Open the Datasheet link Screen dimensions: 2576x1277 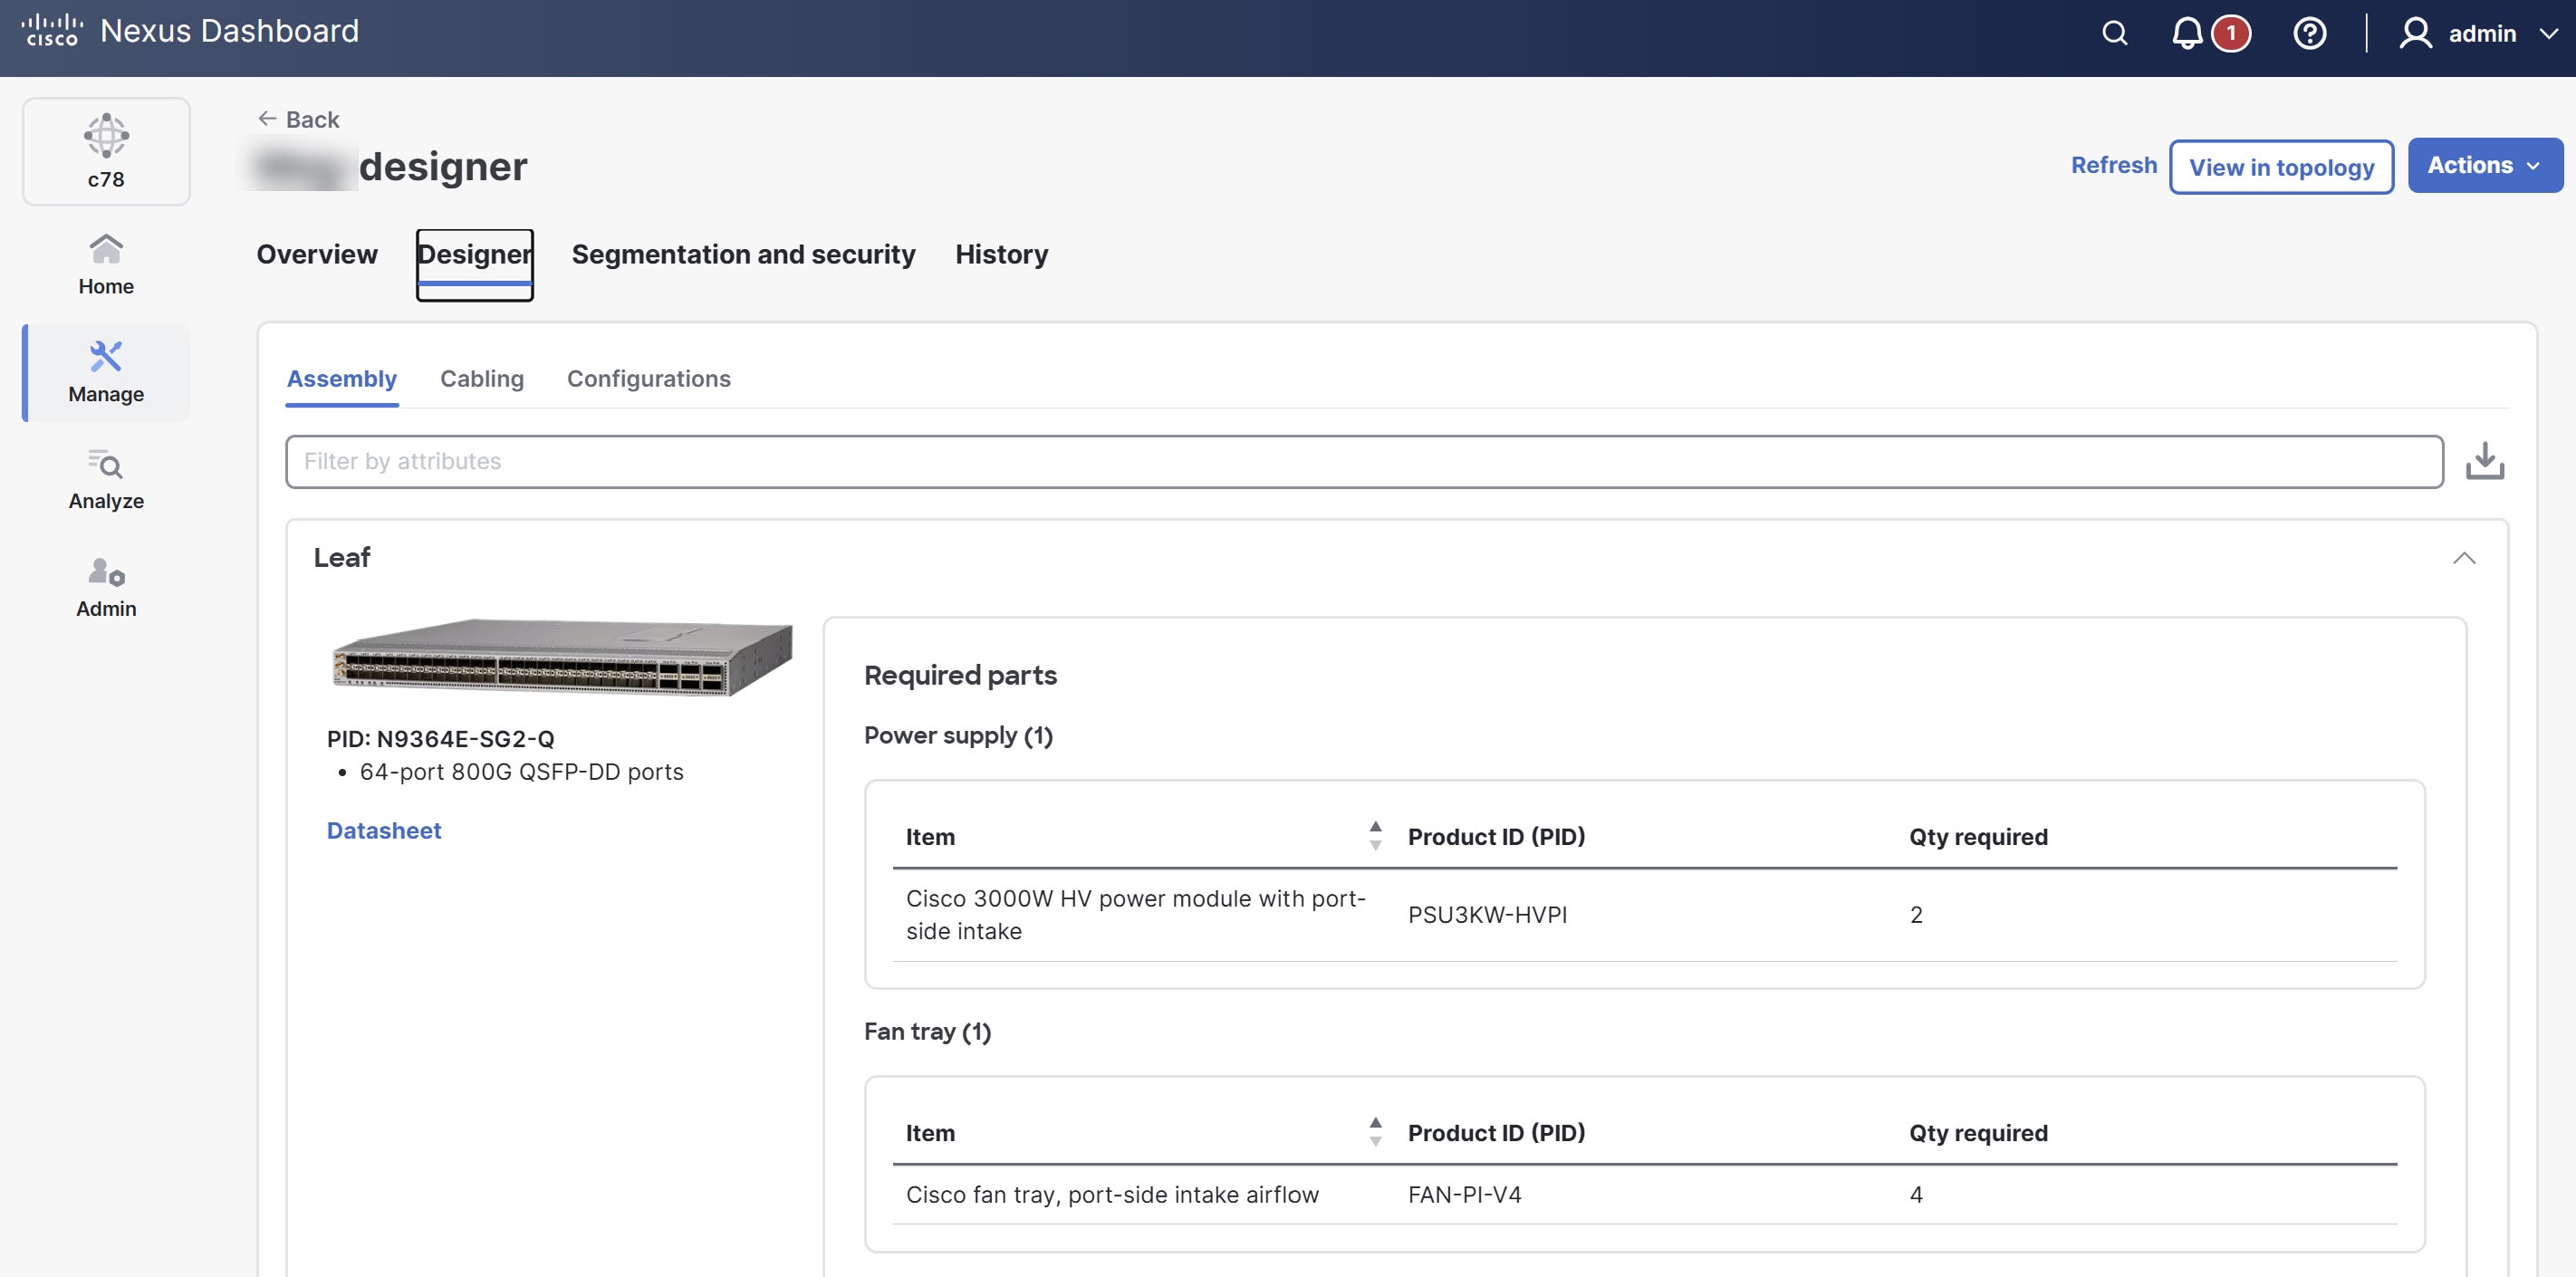(x=384, y=830)
